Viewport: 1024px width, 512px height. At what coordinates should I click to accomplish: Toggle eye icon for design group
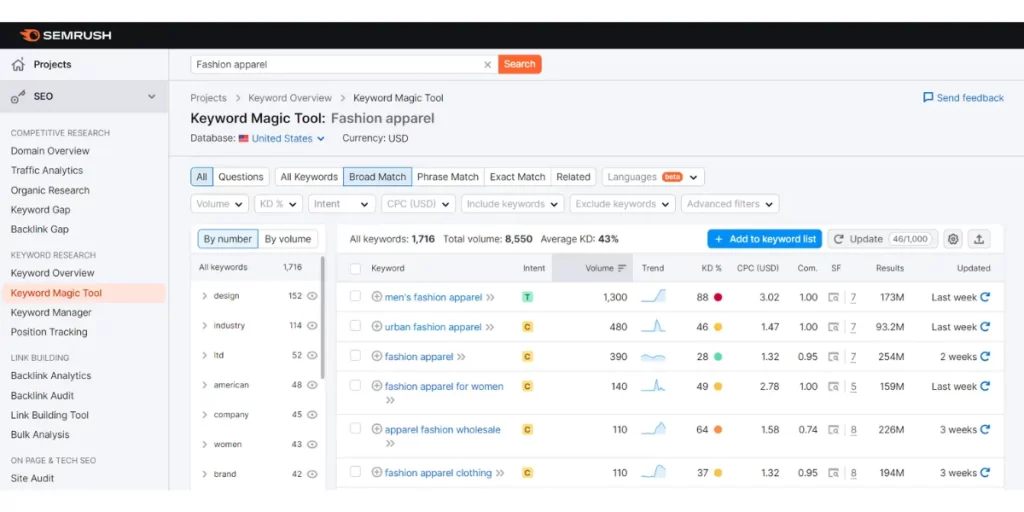(x=312, y=296)
